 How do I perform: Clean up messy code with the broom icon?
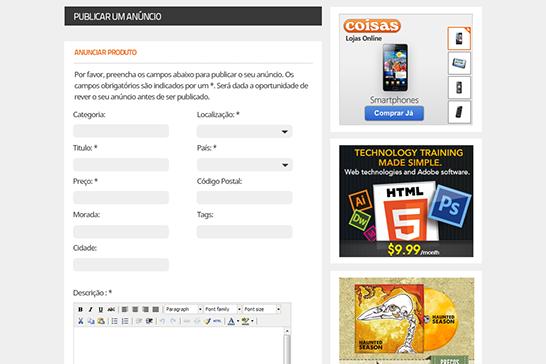pyautogui.click(x=207, y=321)
